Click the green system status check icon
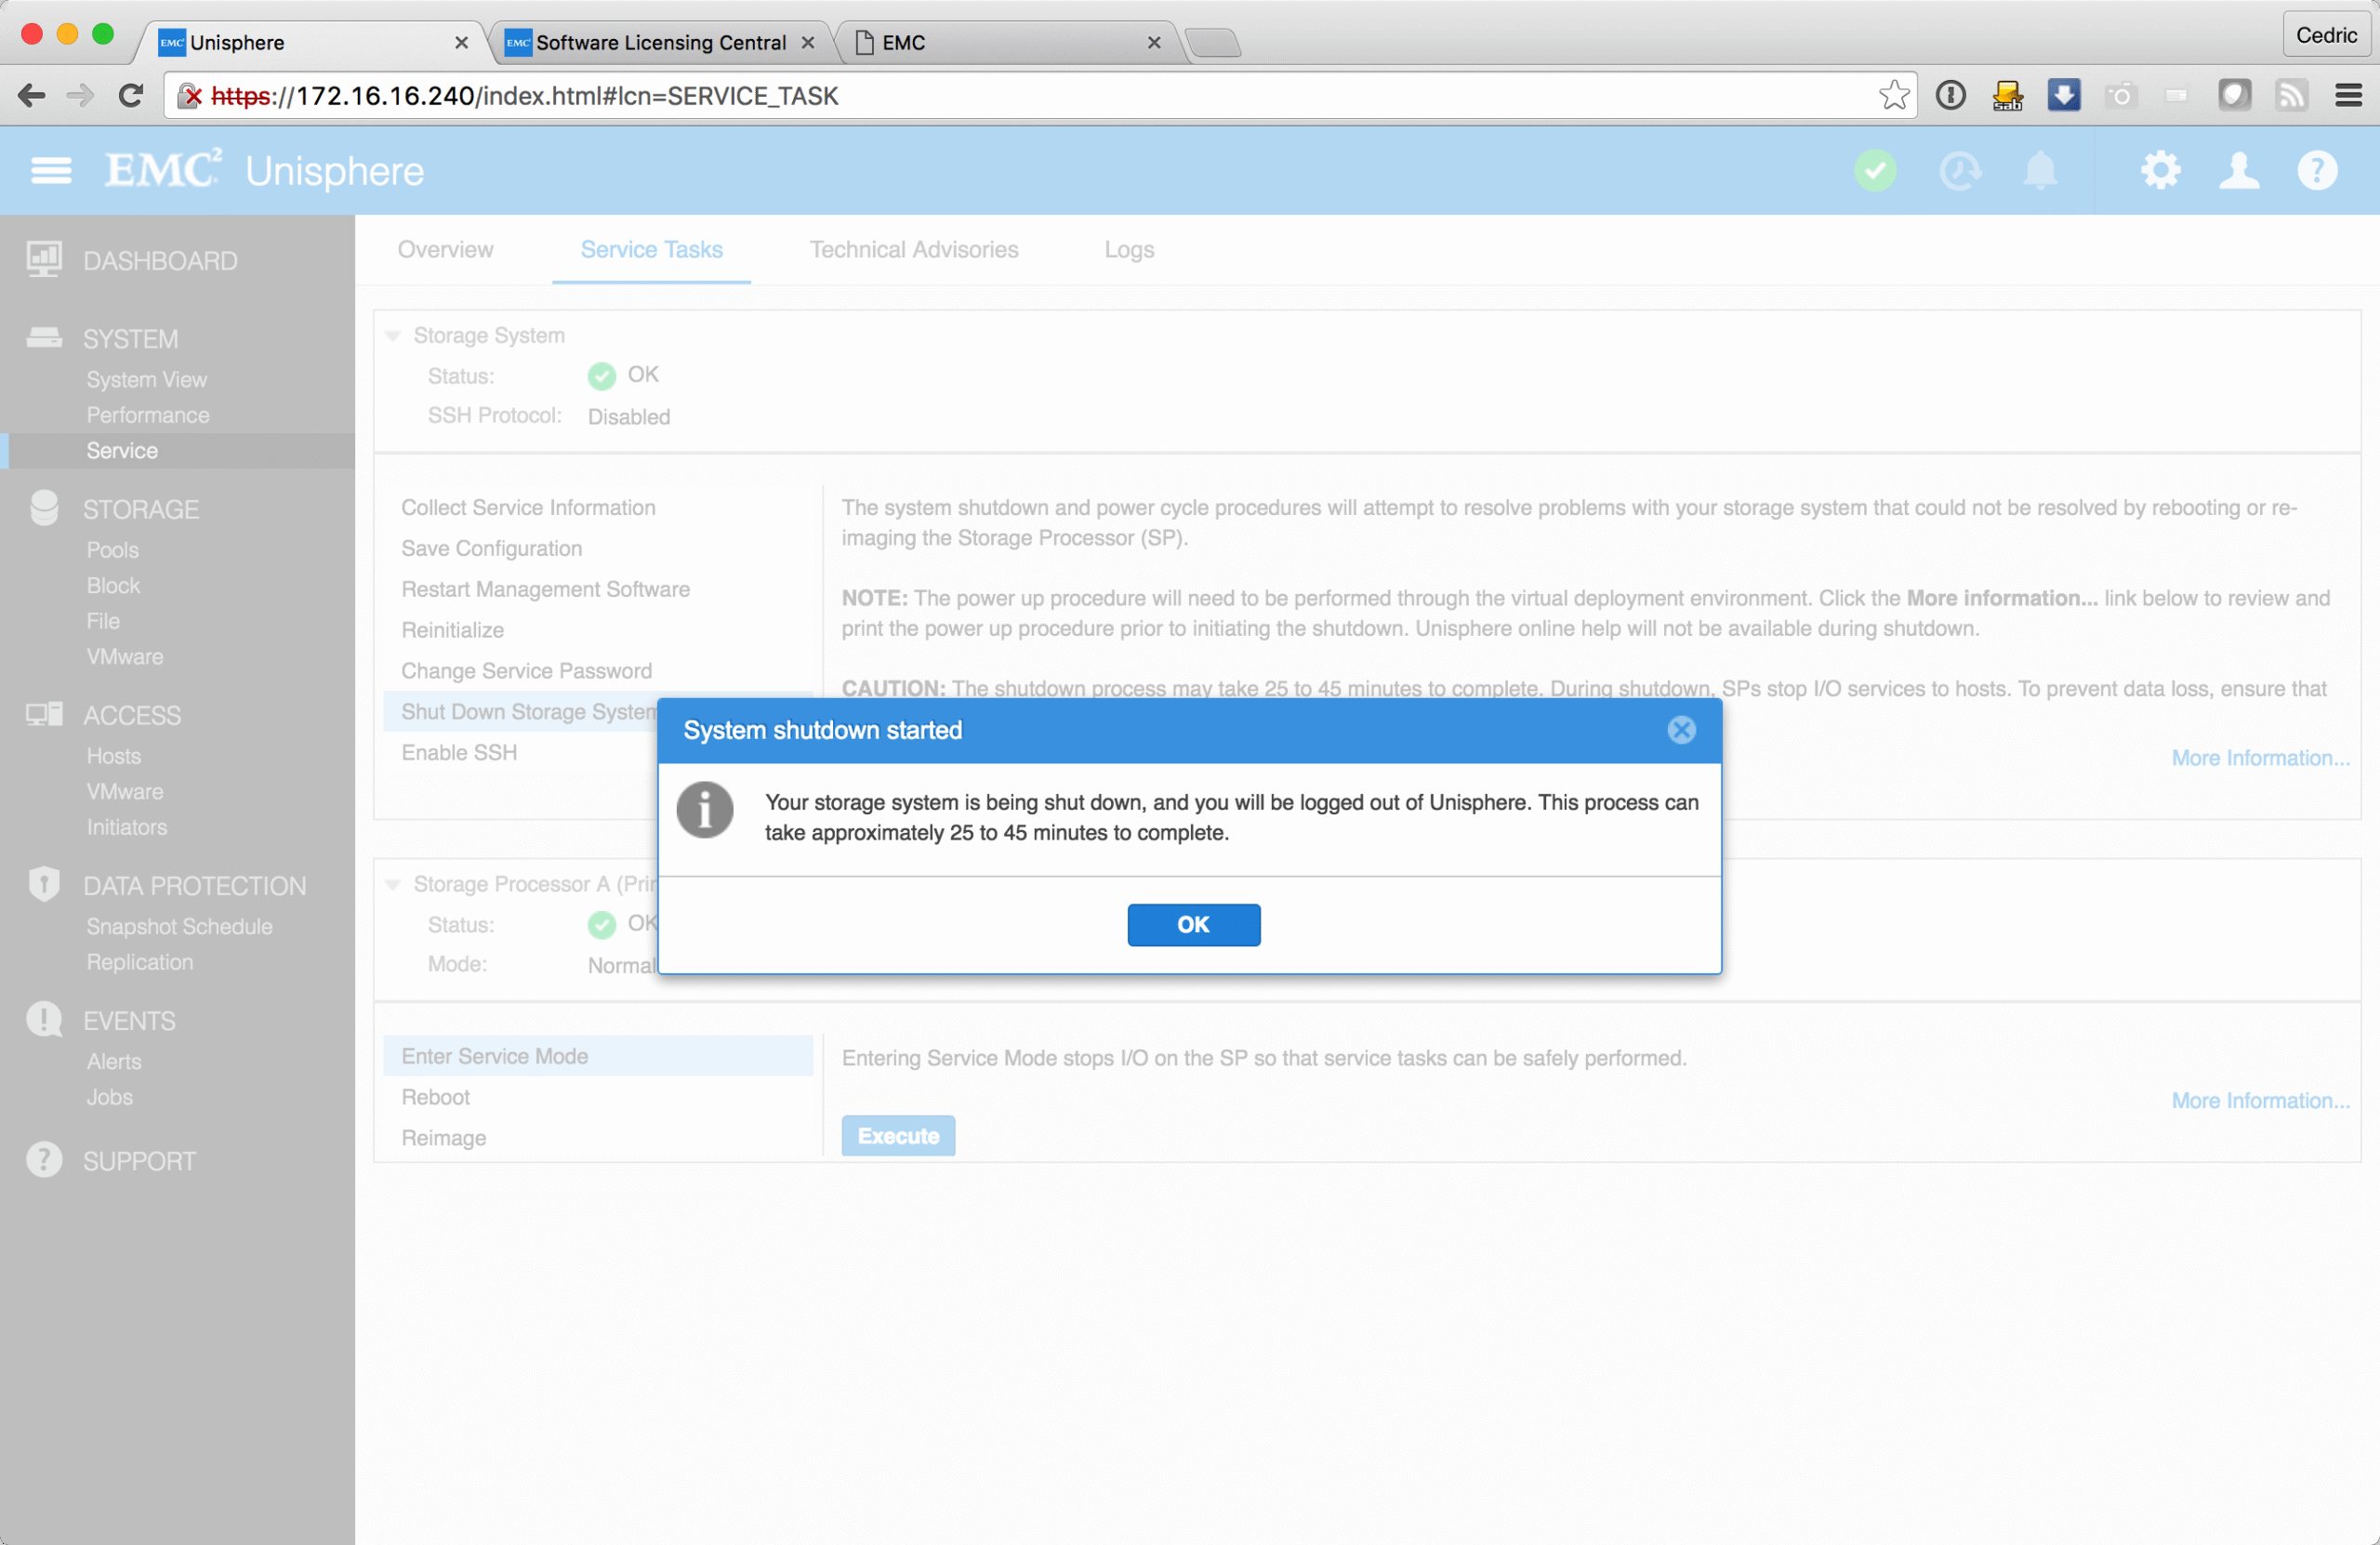This screenshot has width=2380, height=1545. click(x=1875, y=171)
